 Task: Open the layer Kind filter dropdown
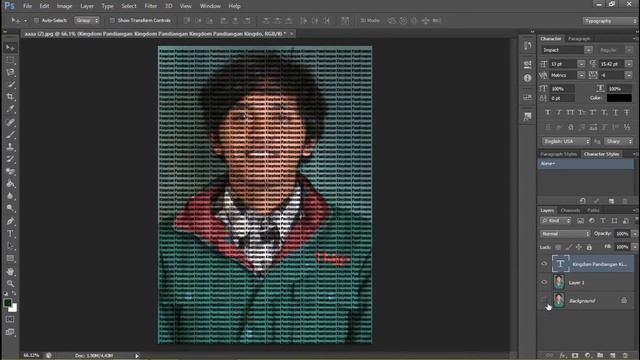556,221
